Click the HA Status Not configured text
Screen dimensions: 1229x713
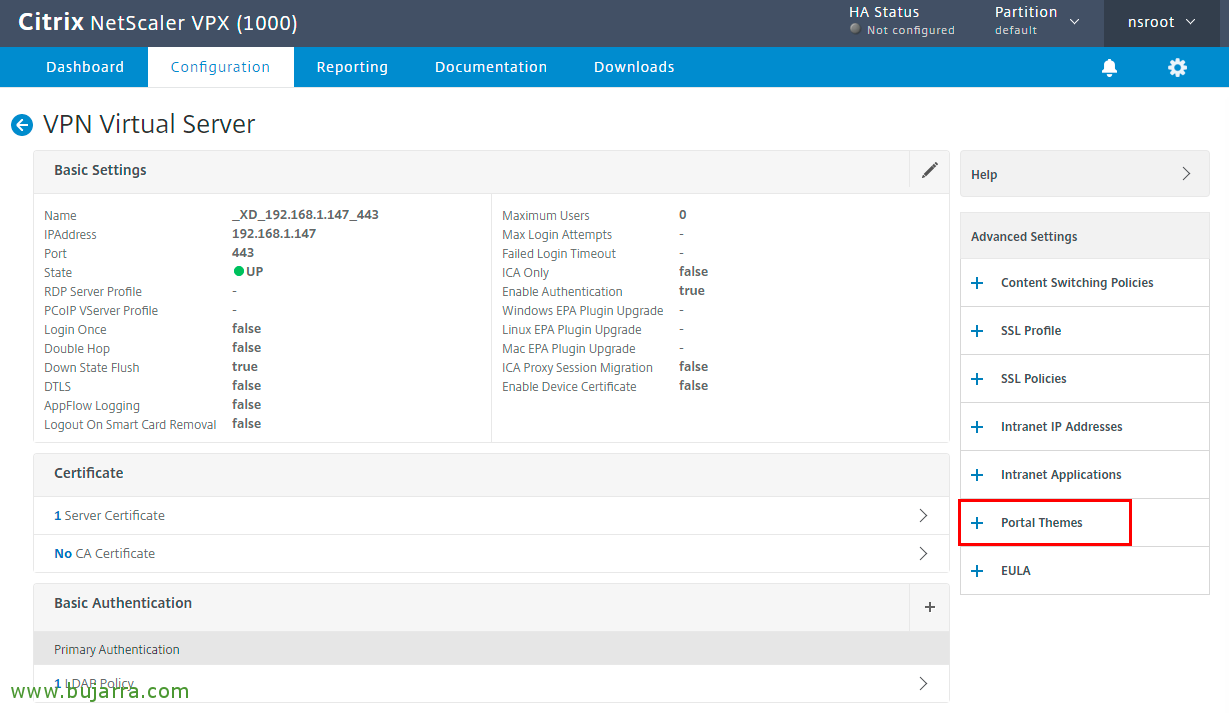coord(910,30)
